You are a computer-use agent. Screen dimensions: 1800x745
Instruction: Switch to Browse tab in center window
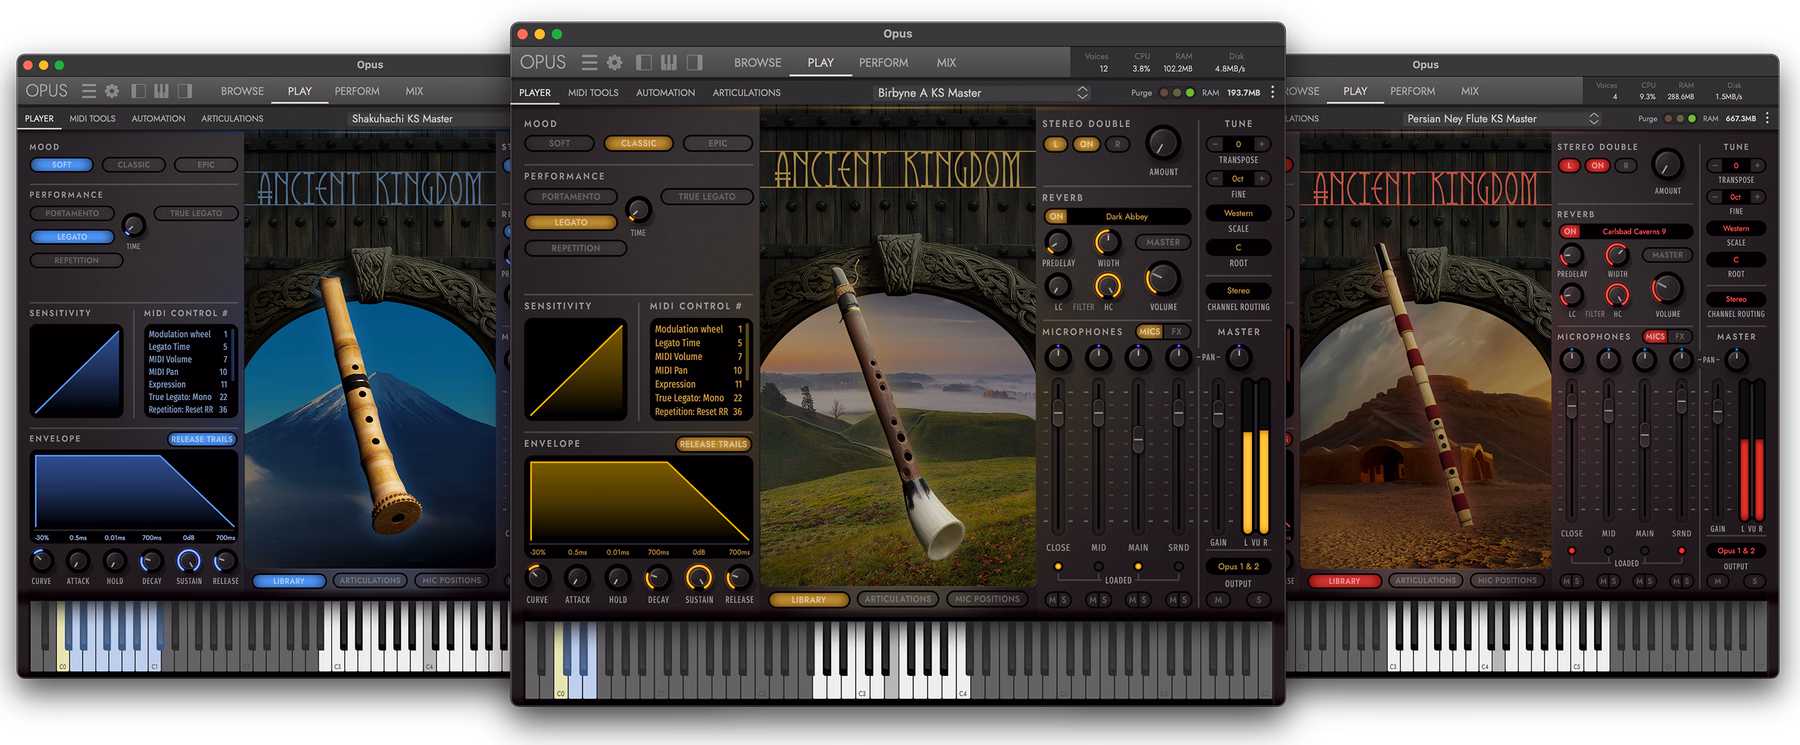pos(757,62)
